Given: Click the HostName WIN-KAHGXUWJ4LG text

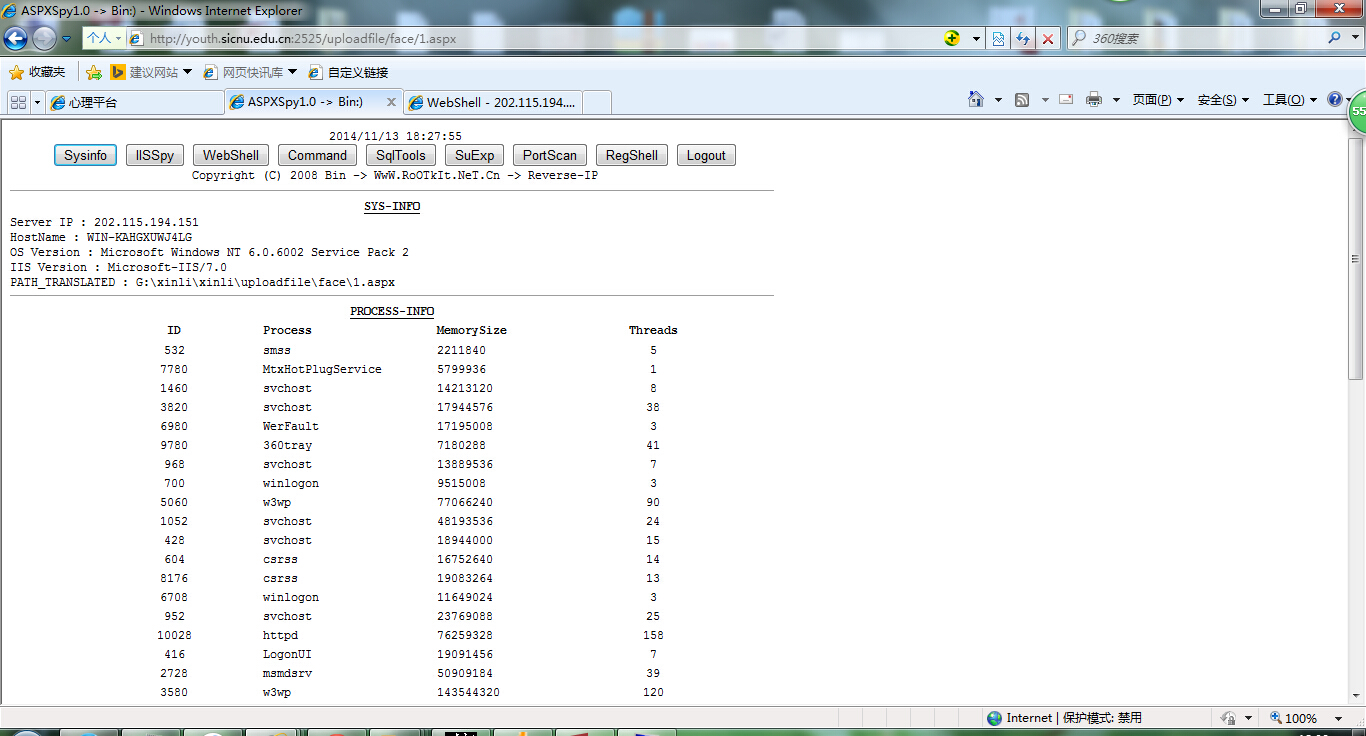Looking at the screenshot, I should click(101, 237).
